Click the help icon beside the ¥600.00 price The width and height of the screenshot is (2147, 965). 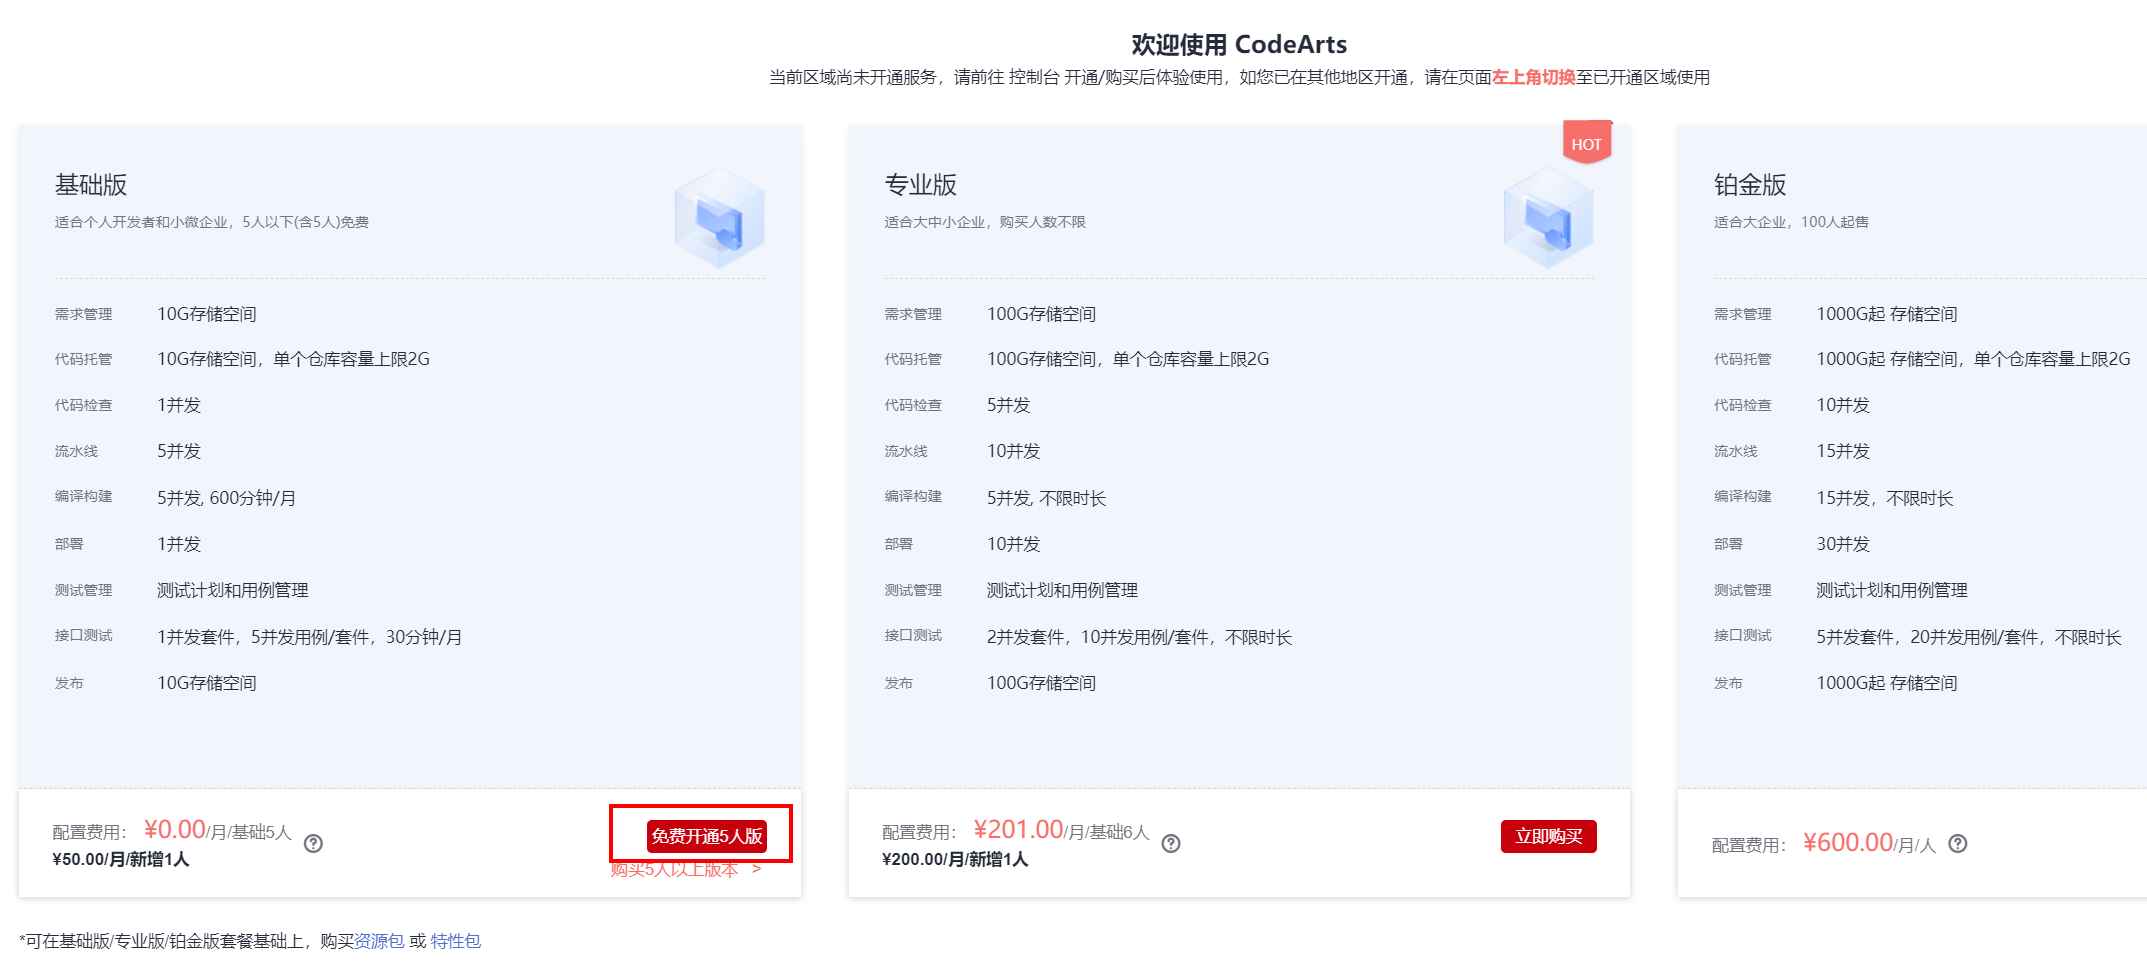tap(1958, 843)
